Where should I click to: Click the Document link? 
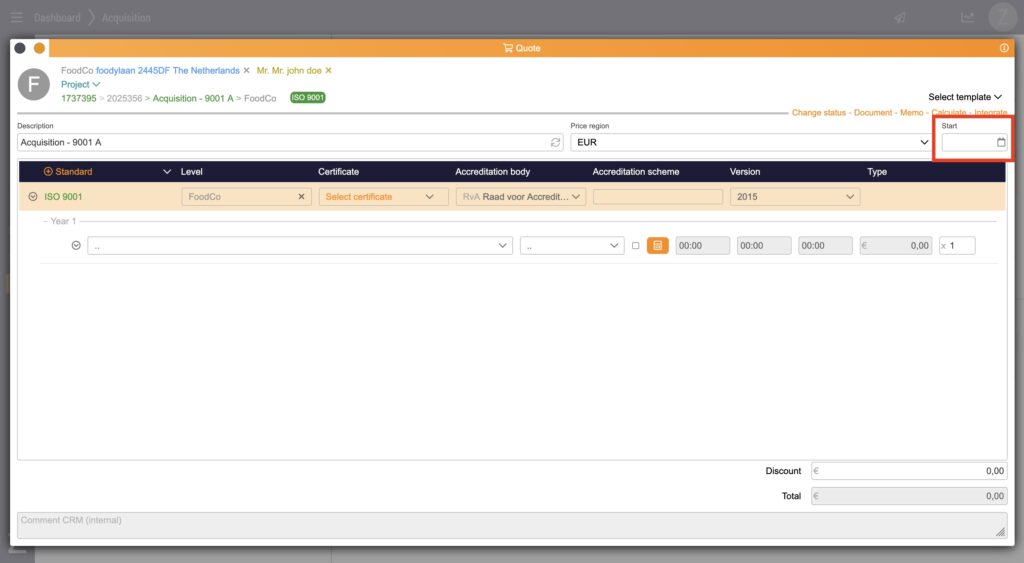pos(872,113)
